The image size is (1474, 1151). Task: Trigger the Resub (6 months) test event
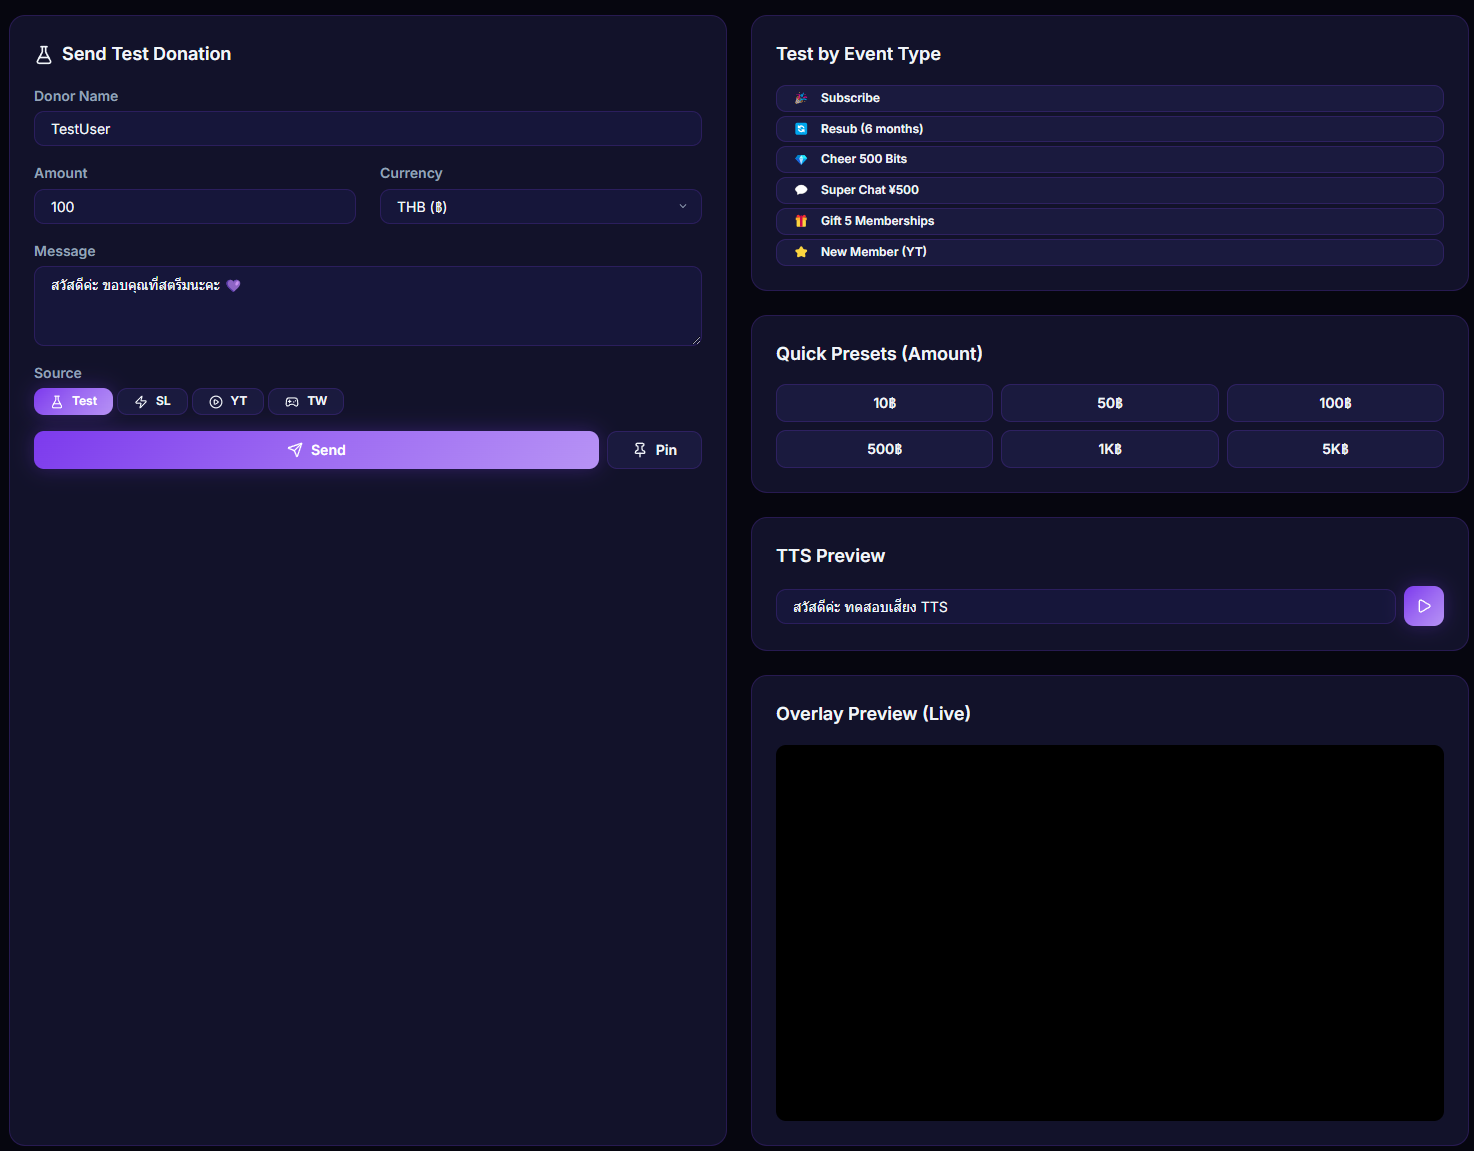point(1110,129)
